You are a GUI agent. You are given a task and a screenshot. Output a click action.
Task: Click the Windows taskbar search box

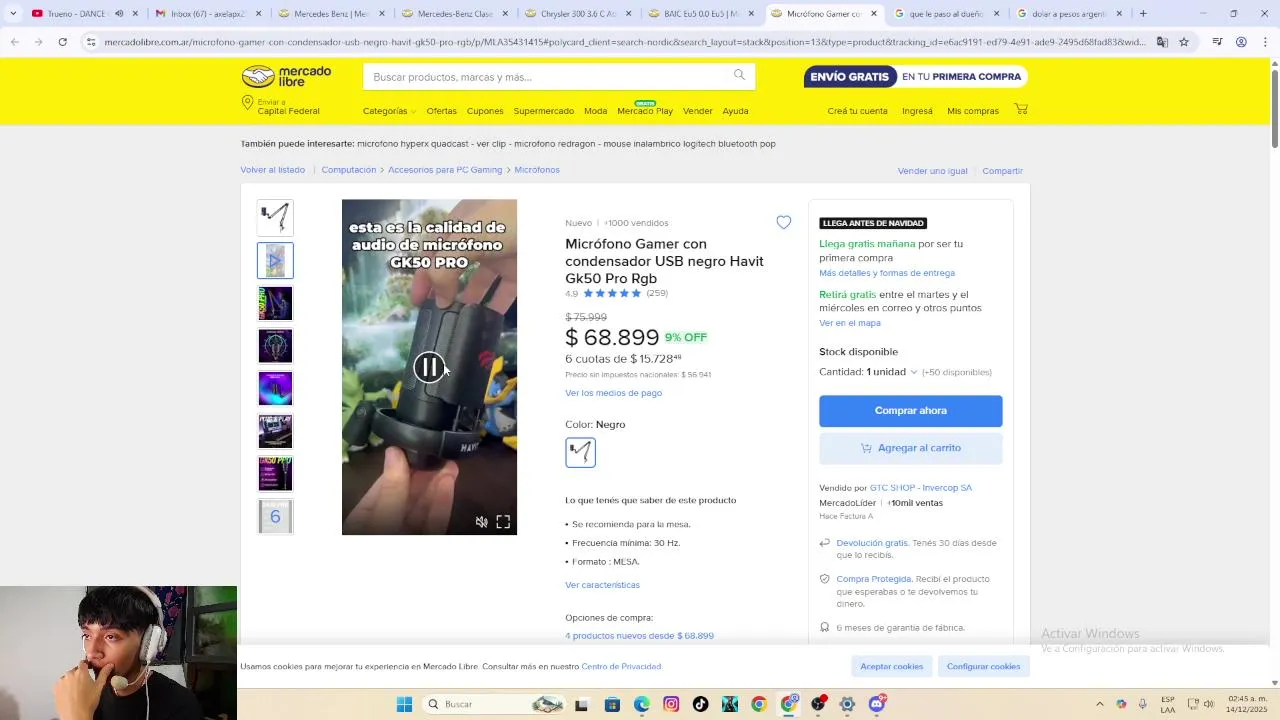pyautogui.click(x=494, y=704)
